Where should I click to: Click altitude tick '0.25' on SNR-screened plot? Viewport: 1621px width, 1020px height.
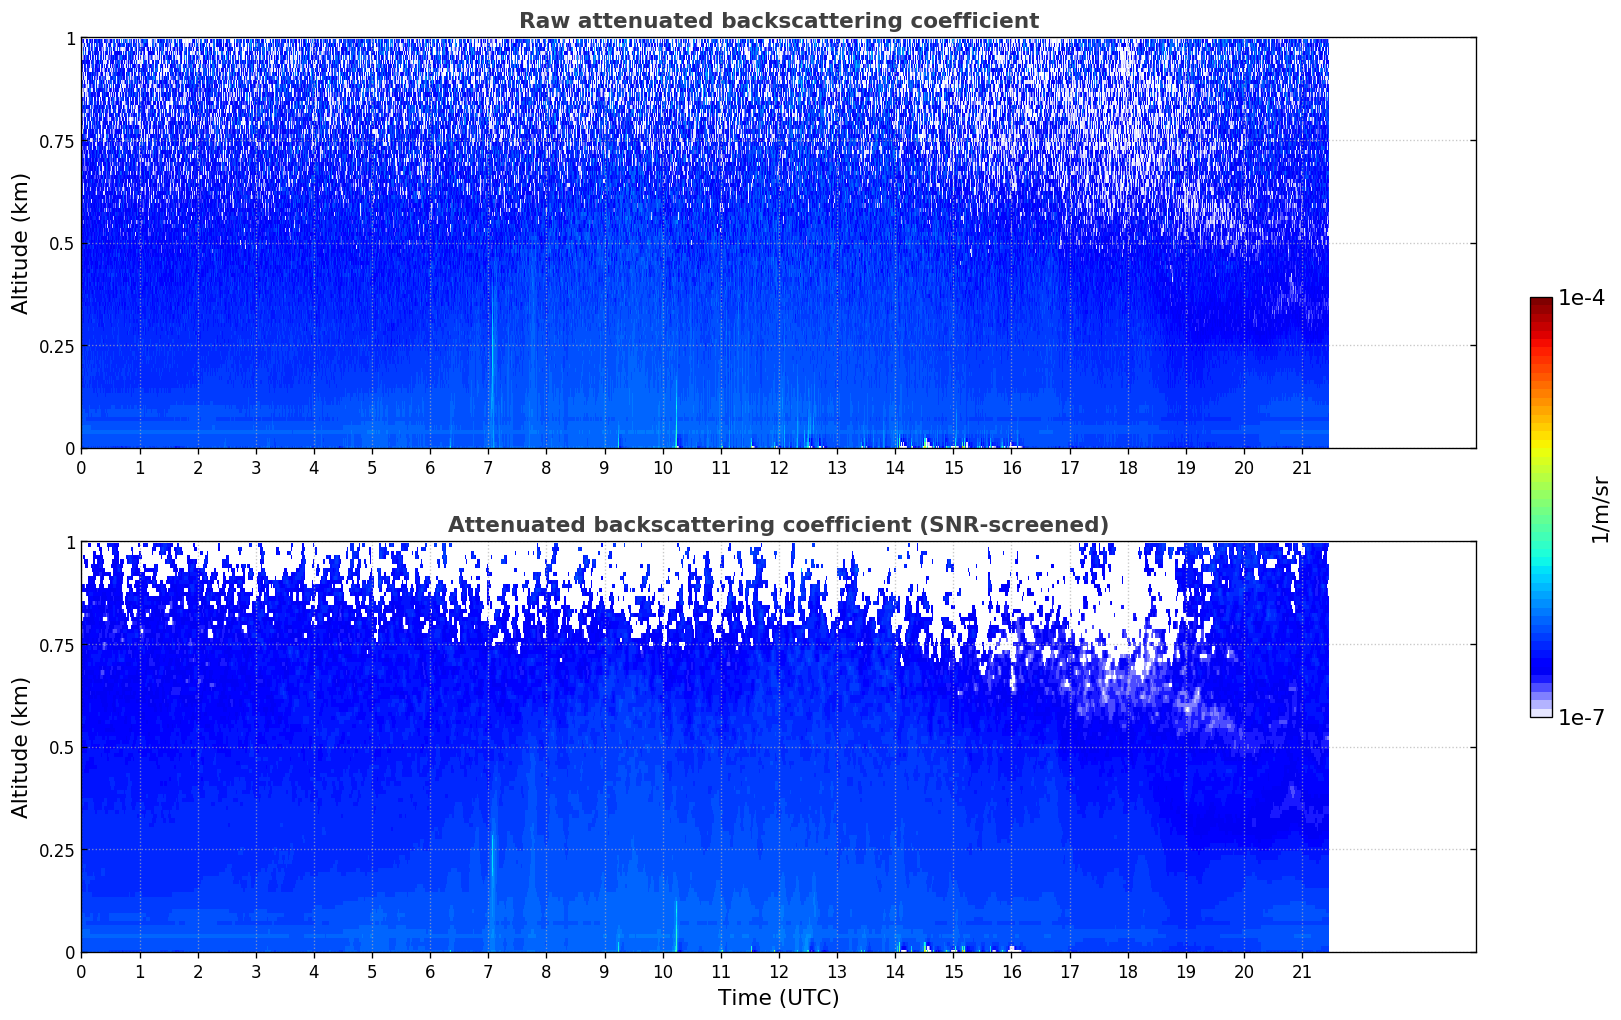[57, 850]
